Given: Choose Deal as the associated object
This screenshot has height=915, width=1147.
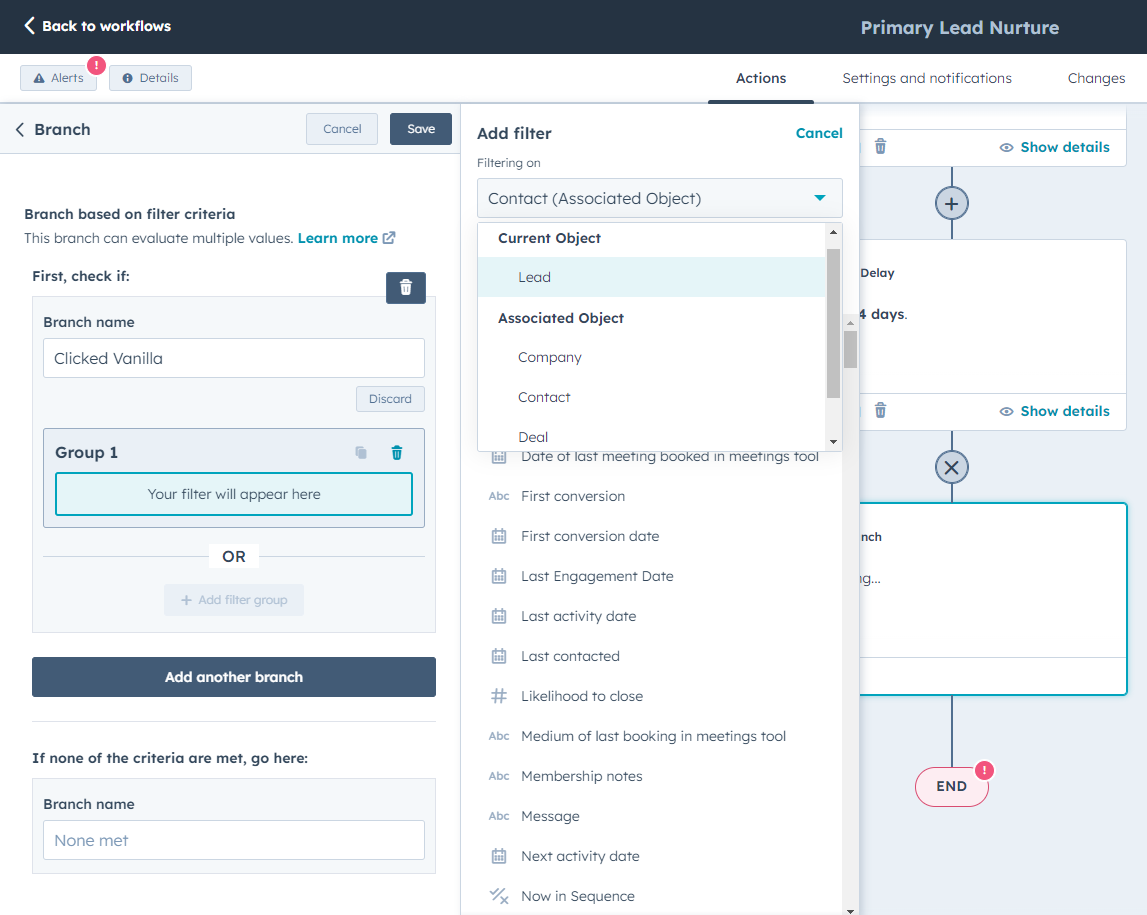Looking at the screenshot, I should point(533,437).
